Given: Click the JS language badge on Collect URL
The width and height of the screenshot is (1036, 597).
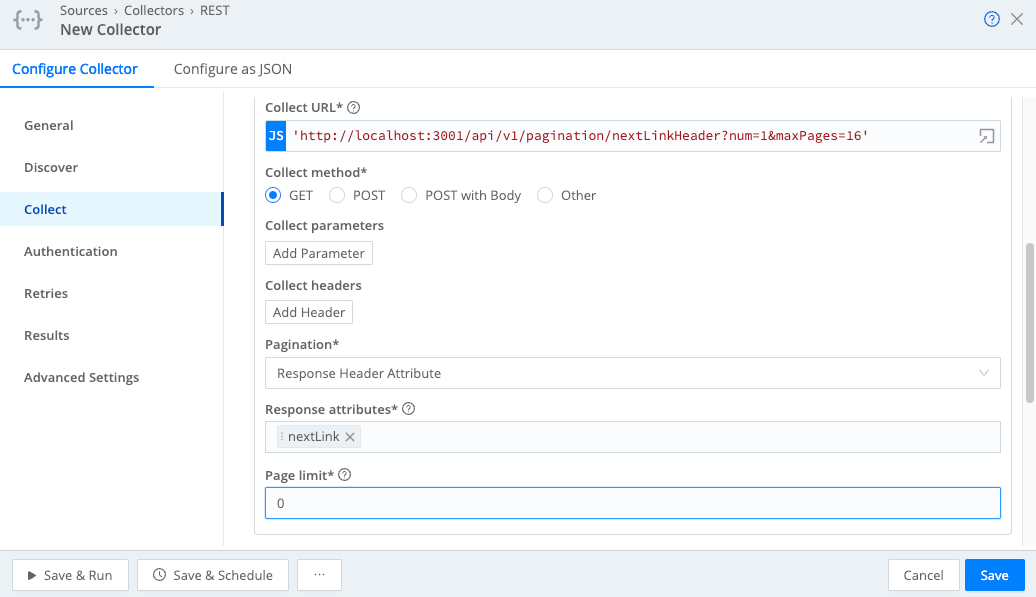Looking at the screenshot, I should coord(274,135).
